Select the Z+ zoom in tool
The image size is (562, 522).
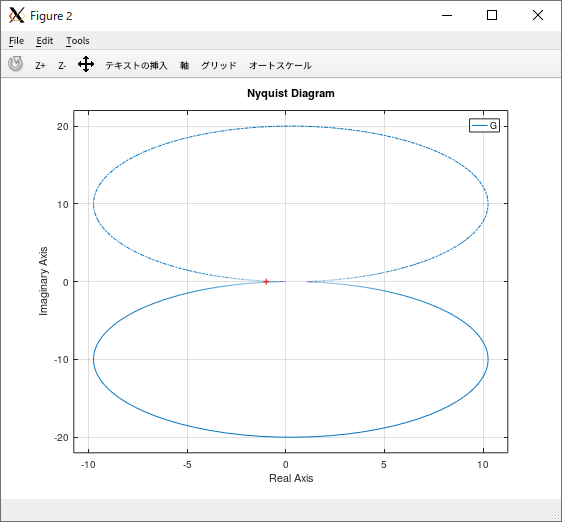[x=40, y=66]
